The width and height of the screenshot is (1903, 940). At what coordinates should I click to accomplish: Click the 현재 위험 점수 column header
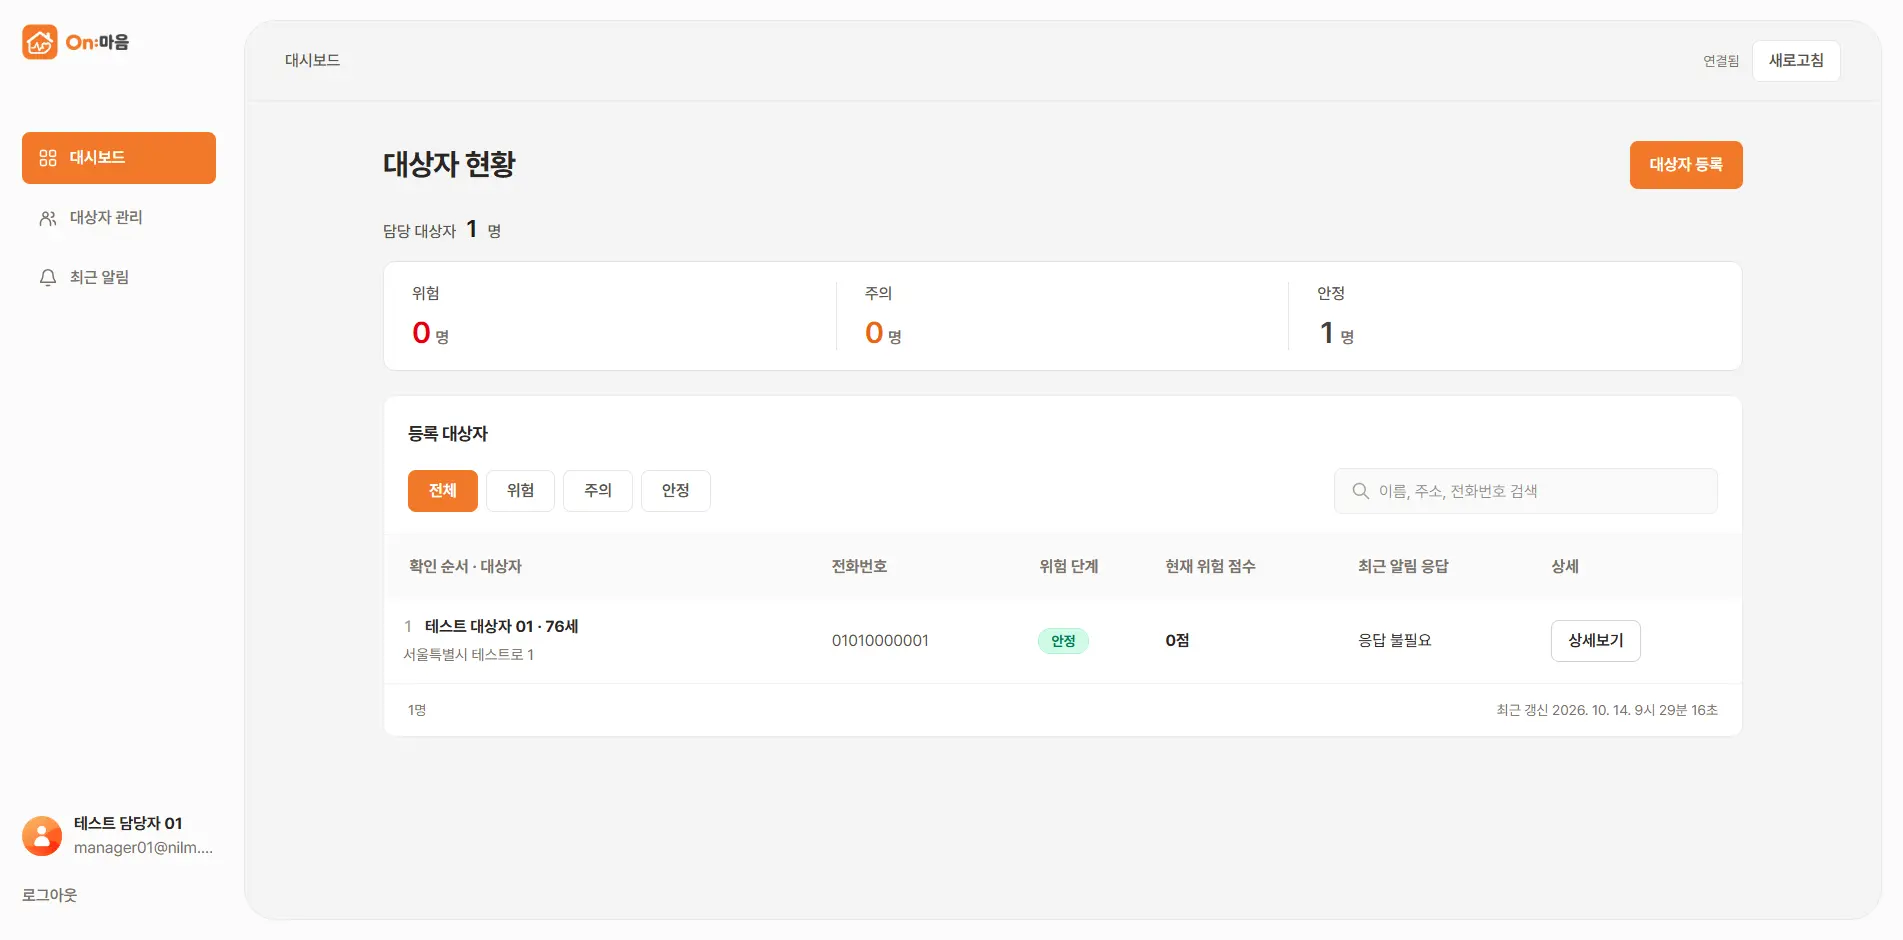coord(1210,566)
